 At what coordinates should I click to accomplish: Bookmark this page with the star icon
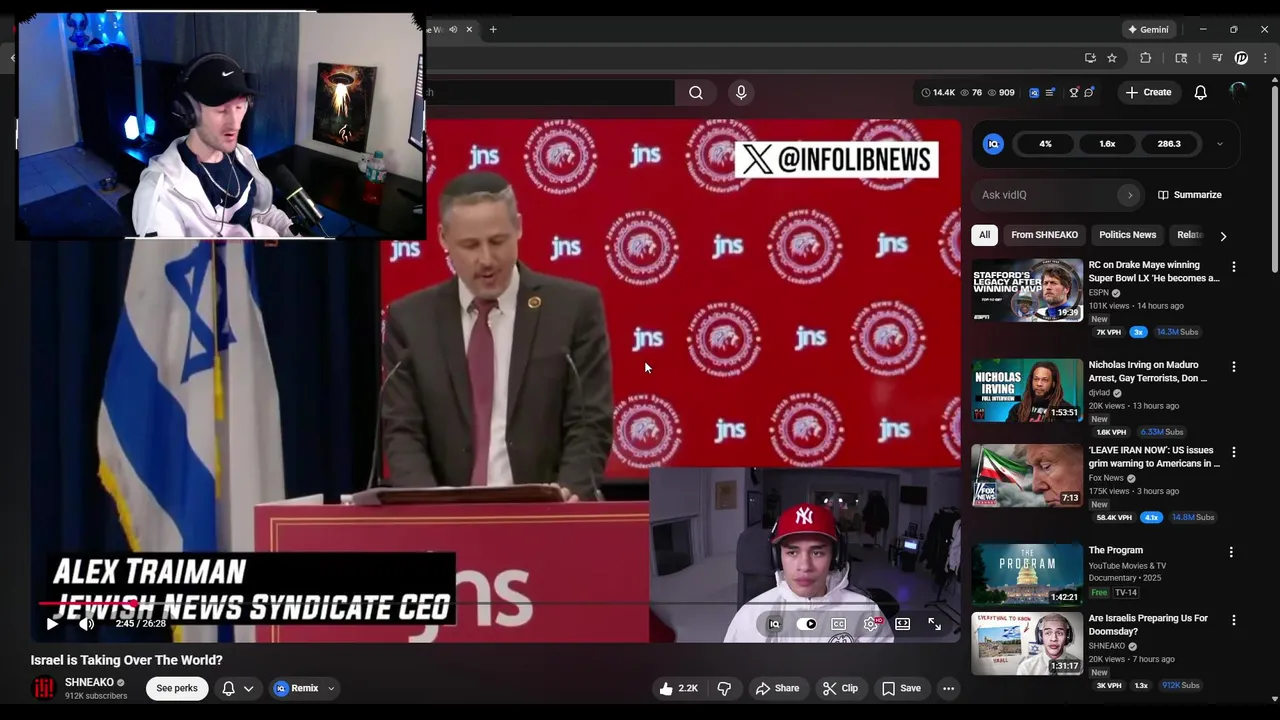coord(1112,58)
